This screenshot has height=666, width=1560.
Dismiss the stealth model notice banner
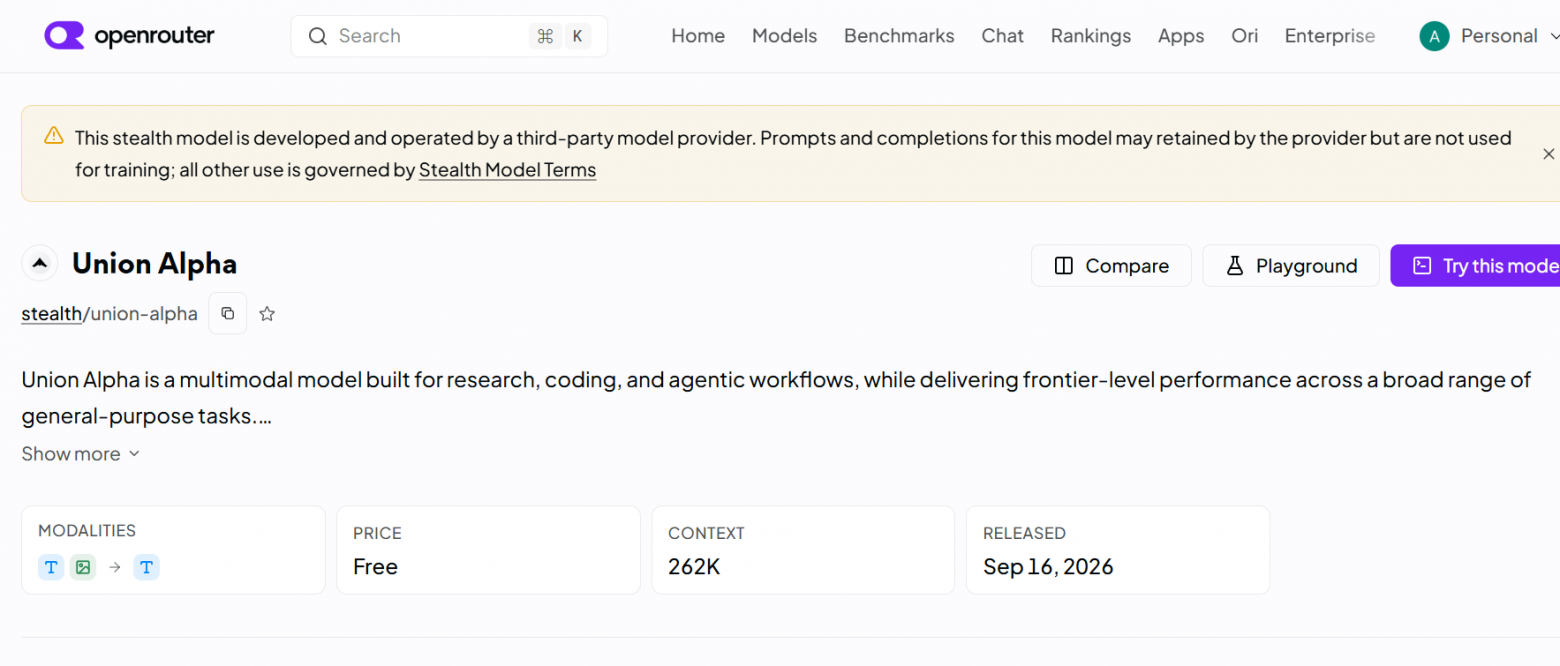[x=1548, y=154]
